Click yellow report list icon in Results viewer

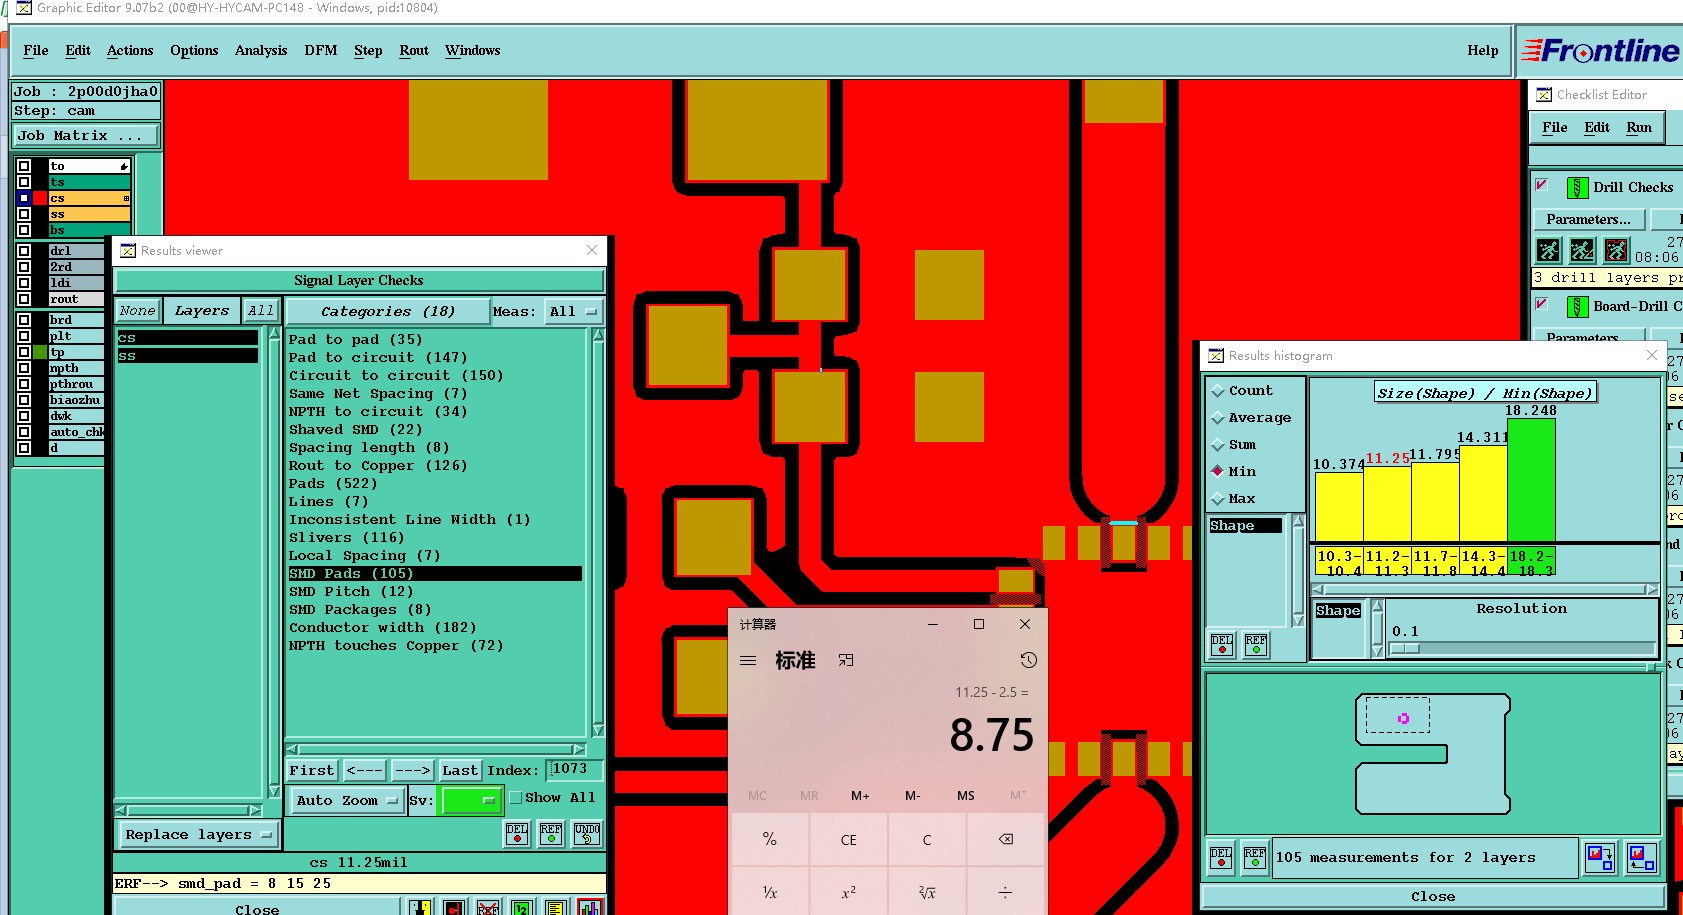pyautogui.click(x=556, y=907)
